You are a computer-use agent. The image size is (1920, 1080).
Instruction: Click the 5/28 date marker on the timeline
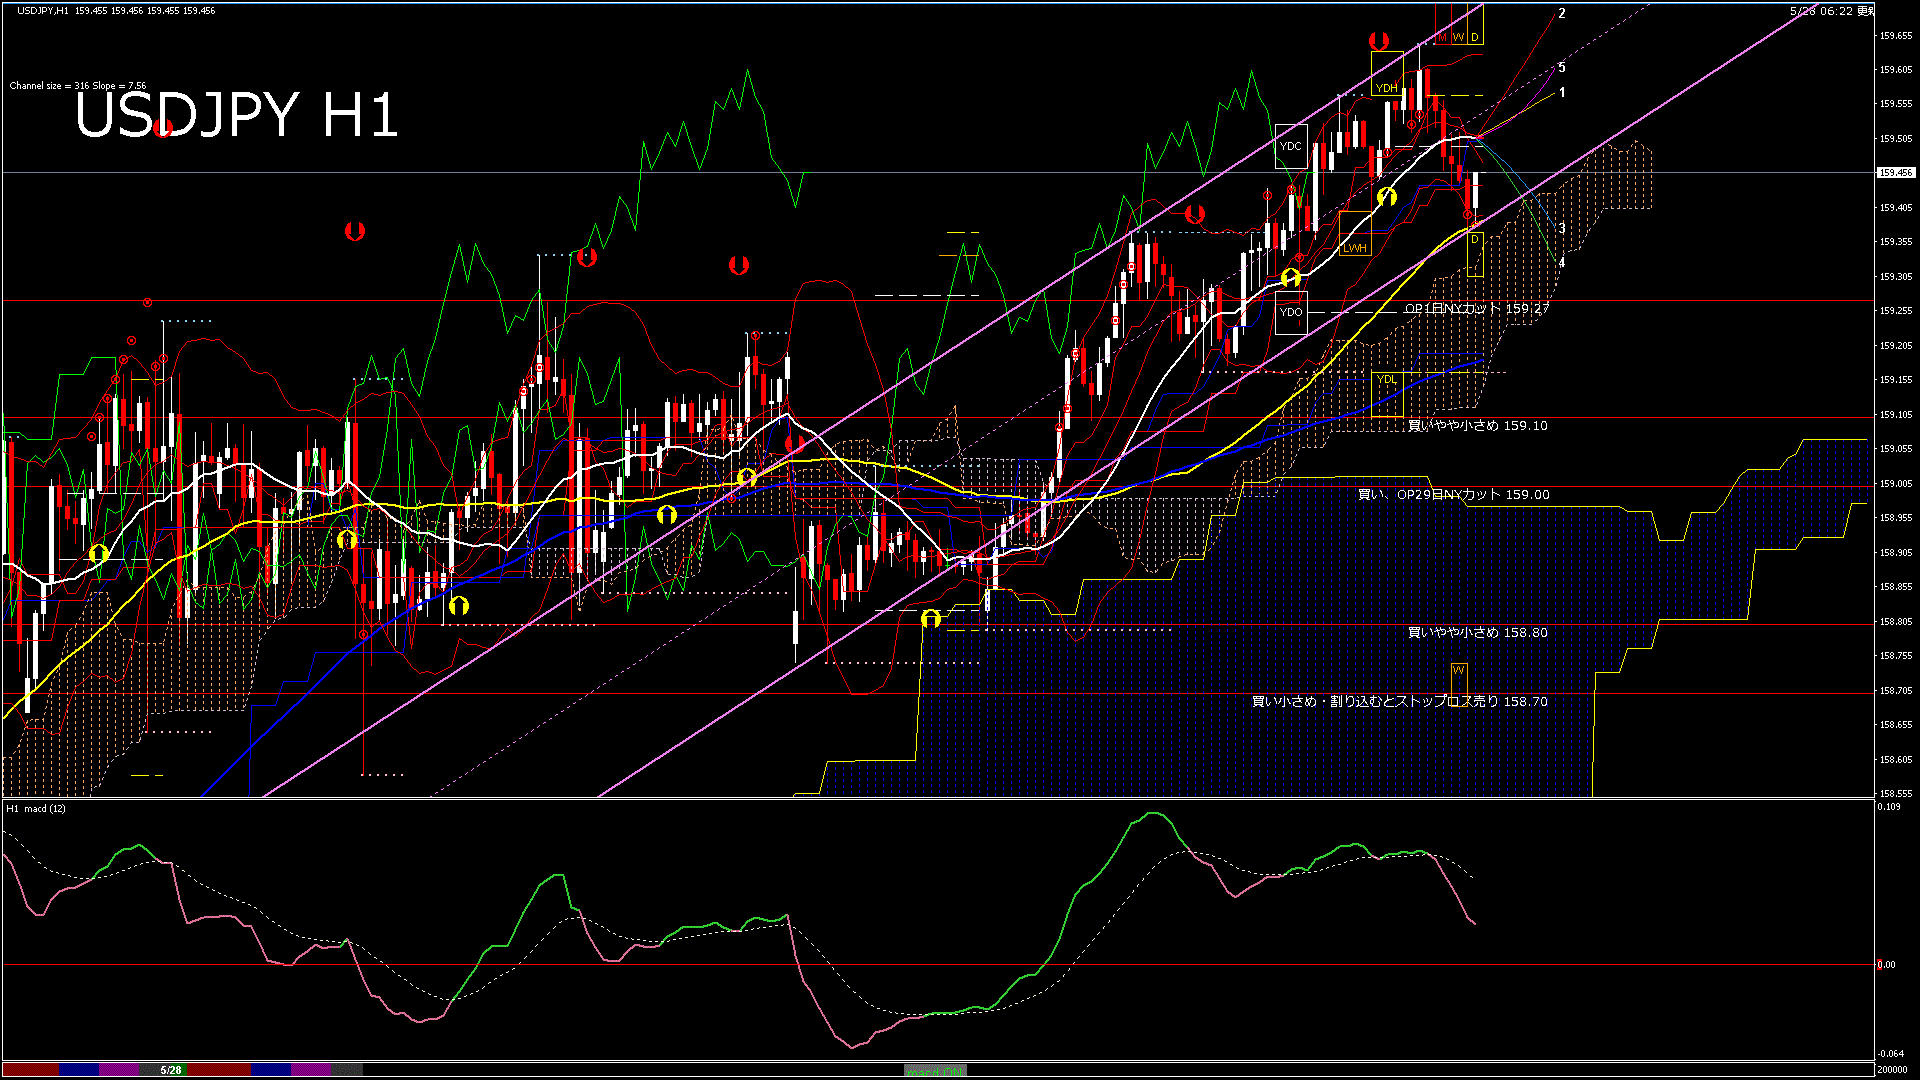coord(171,1070)
